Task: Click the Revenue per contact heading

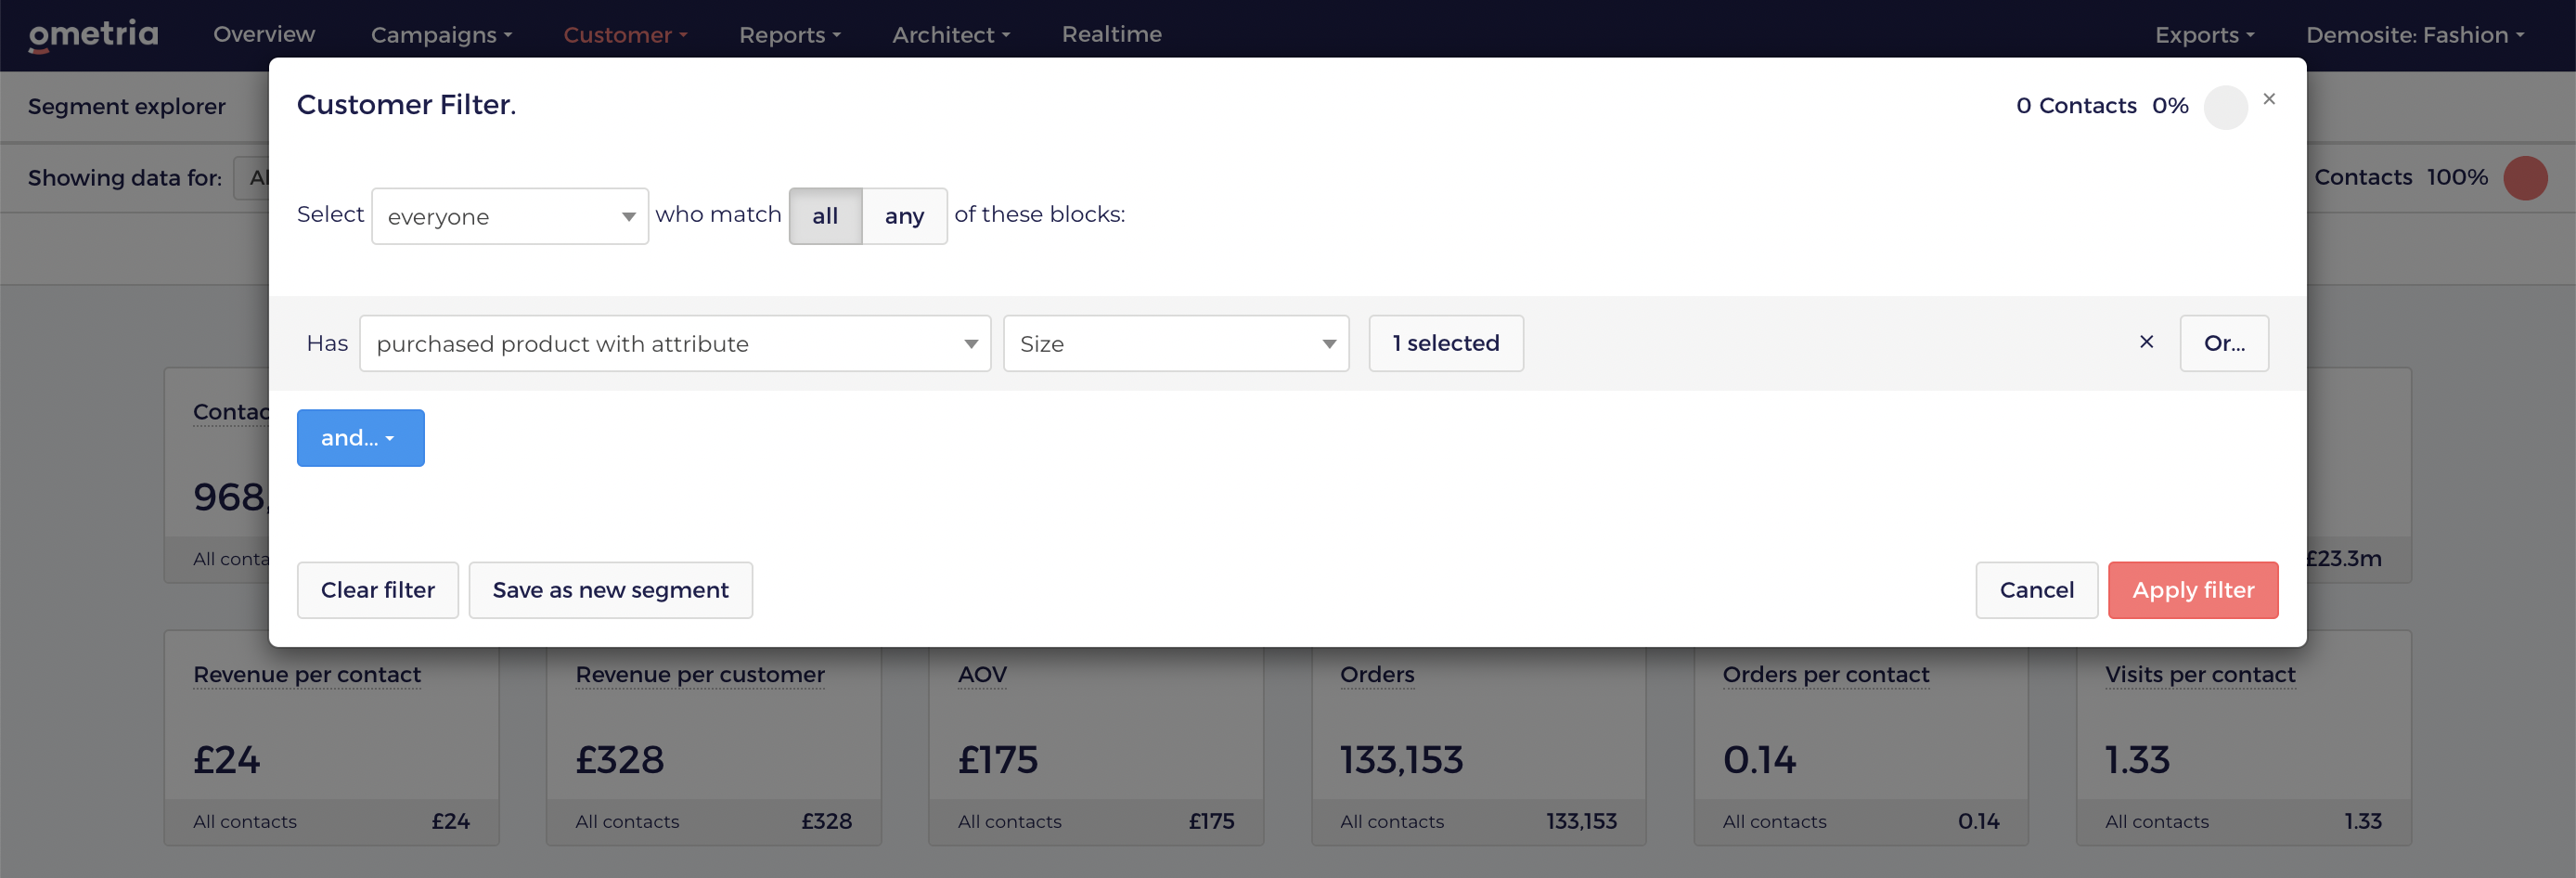Action: (x=307, y=675)
